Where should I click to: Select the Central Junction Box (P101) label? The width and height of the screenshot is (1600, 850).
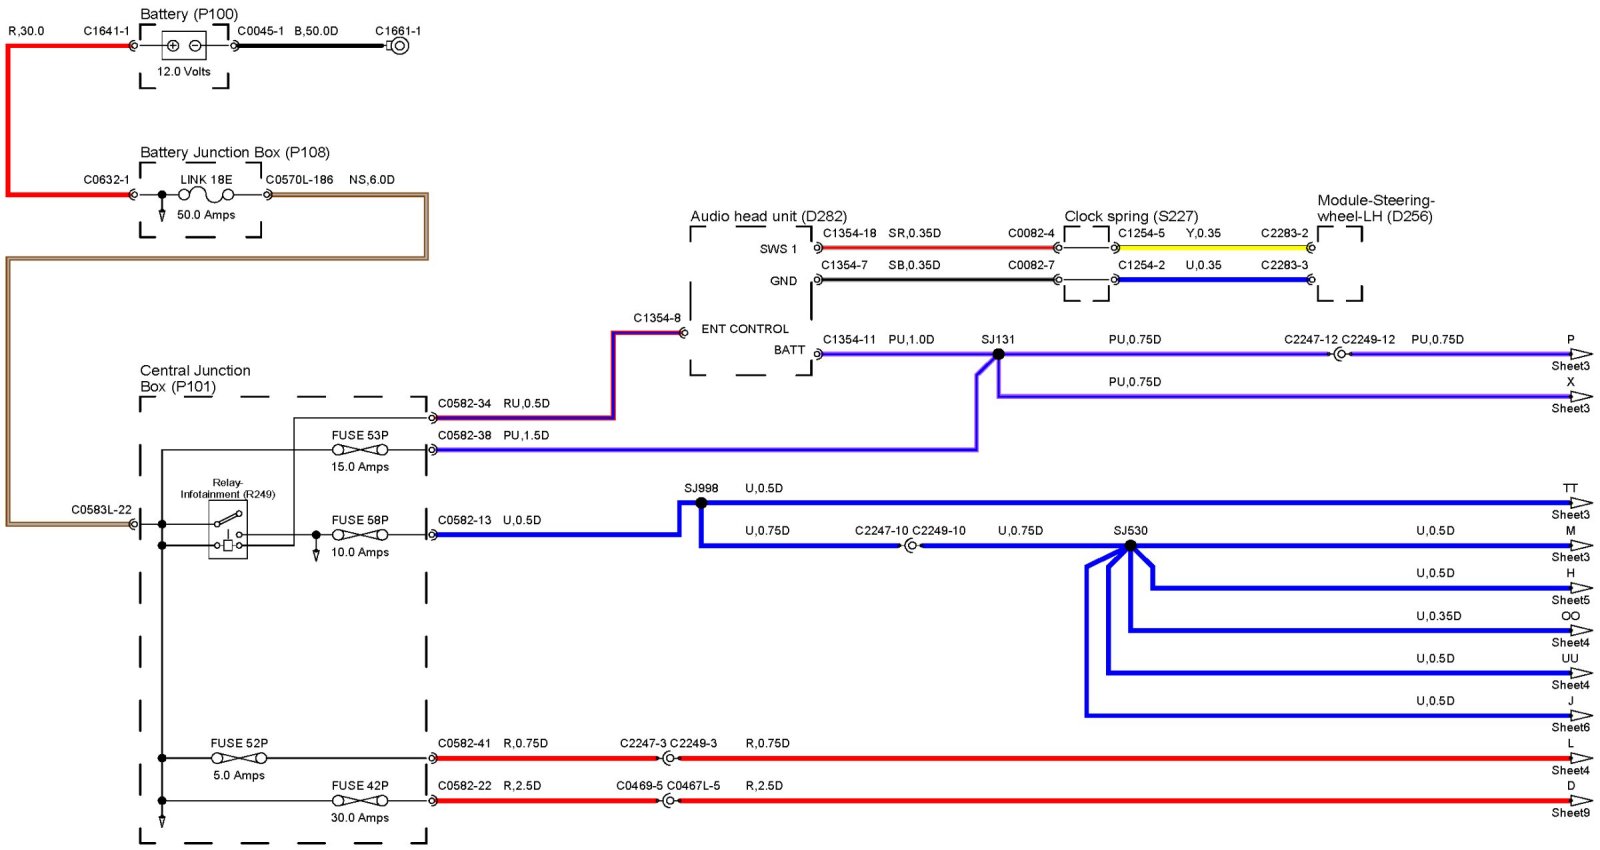pos(195,378)
